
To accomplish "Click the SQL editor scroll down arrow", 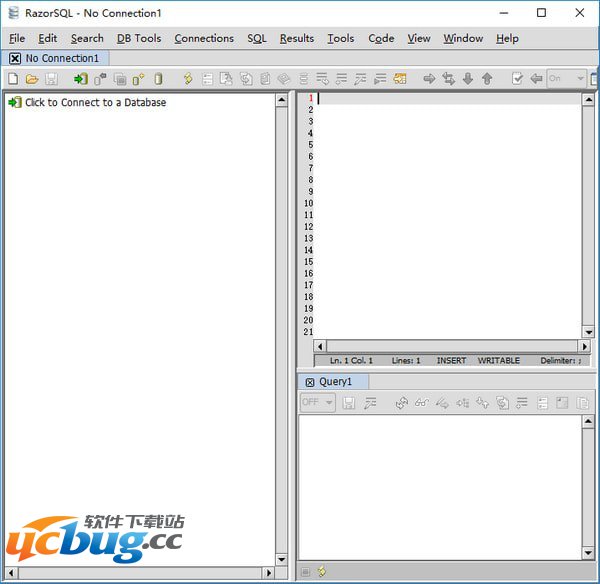I will 588,332.
